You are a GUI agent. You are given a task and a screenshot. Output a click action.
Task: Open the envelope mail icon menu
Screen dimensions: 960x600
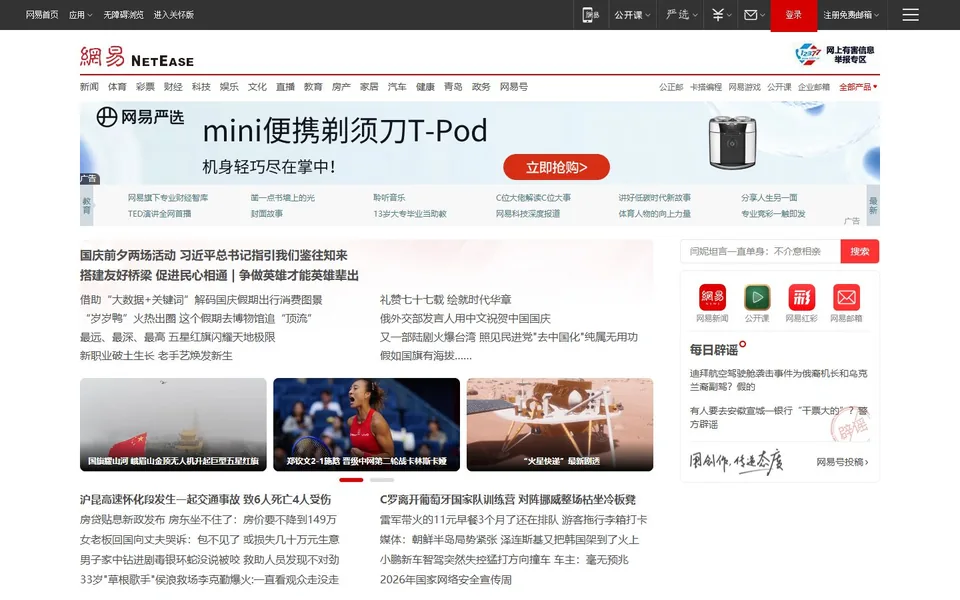754,15
